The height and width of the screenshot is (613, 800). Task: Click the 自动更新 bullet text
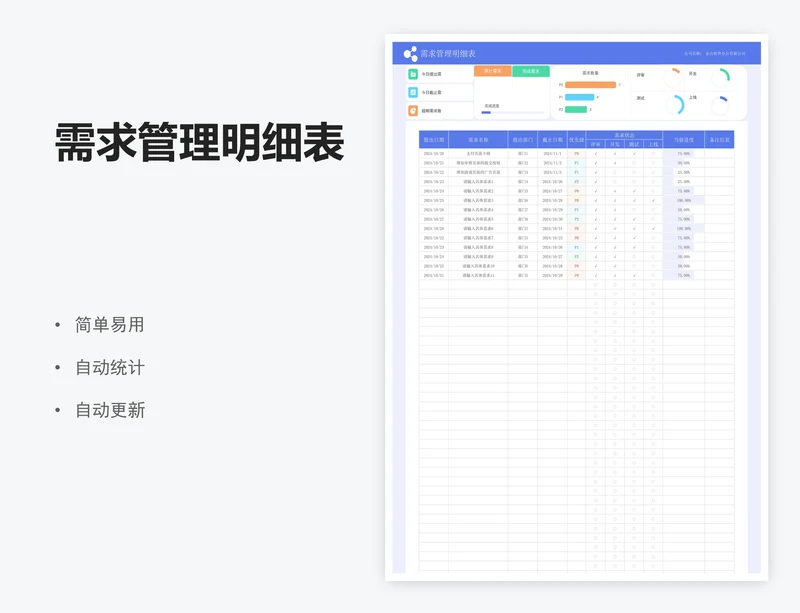110,410
